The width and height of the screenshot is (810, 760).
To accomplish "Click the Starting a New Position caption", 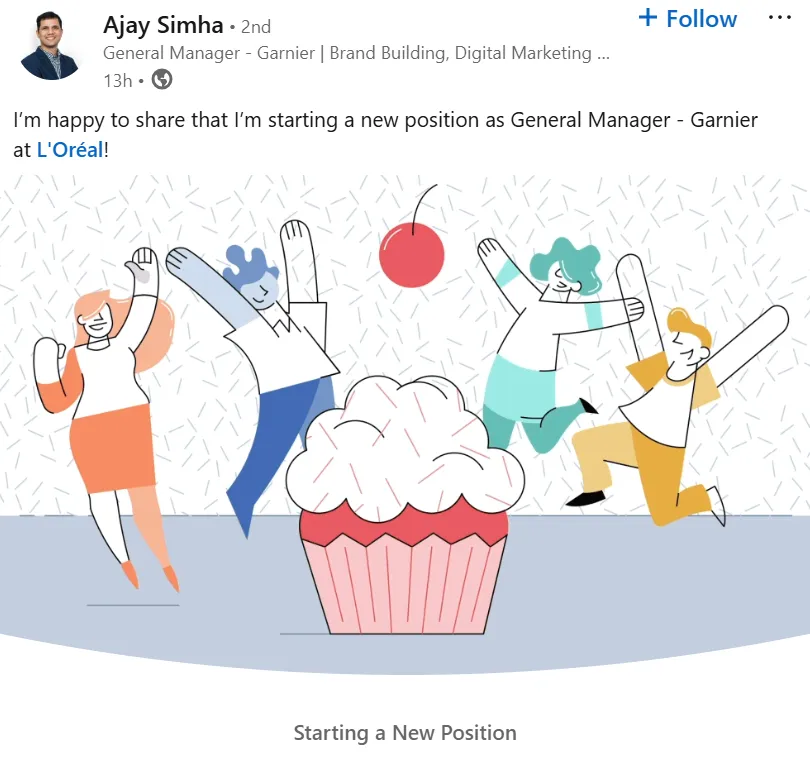I will [x=405, y=733].
